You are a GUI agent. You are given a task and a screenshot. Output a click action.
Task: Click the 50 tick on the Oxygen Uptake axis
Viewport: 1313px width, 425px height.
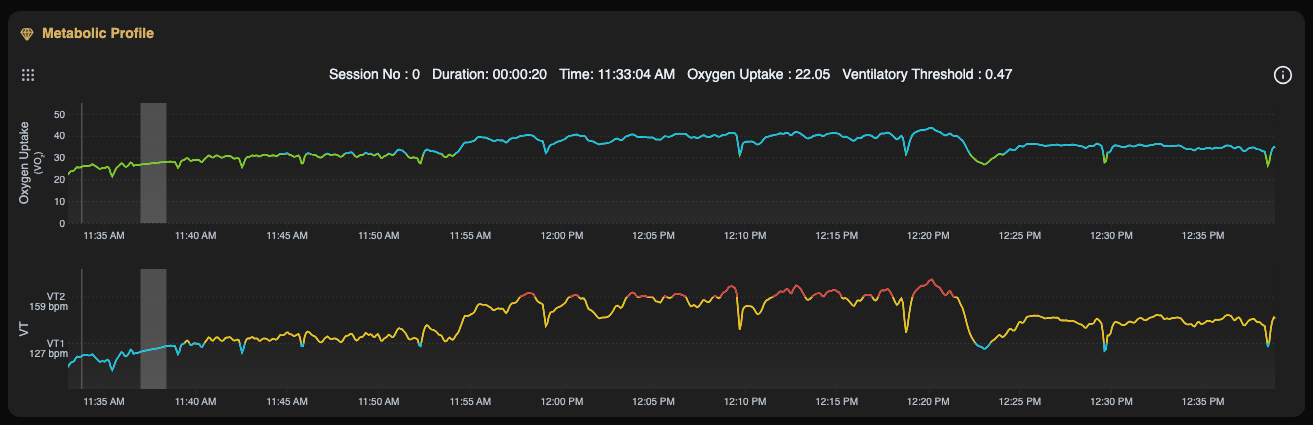coord(59,114)
